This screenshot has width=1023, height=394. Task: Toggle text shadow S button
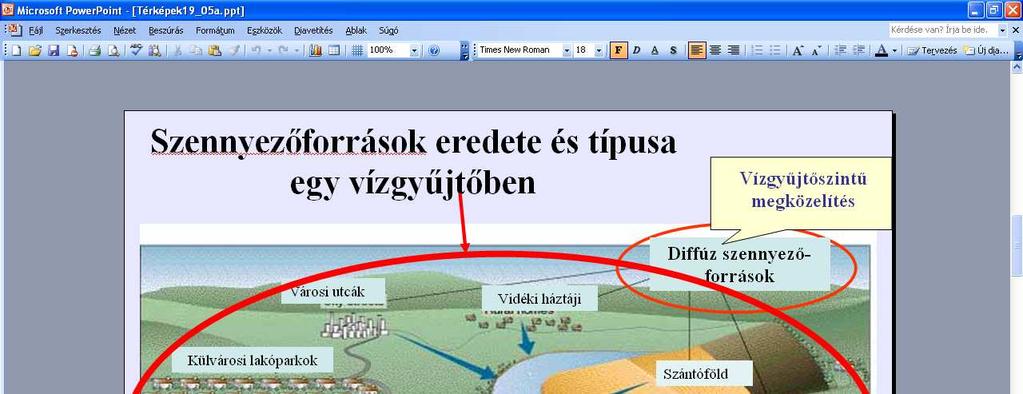tap(673, 50)
